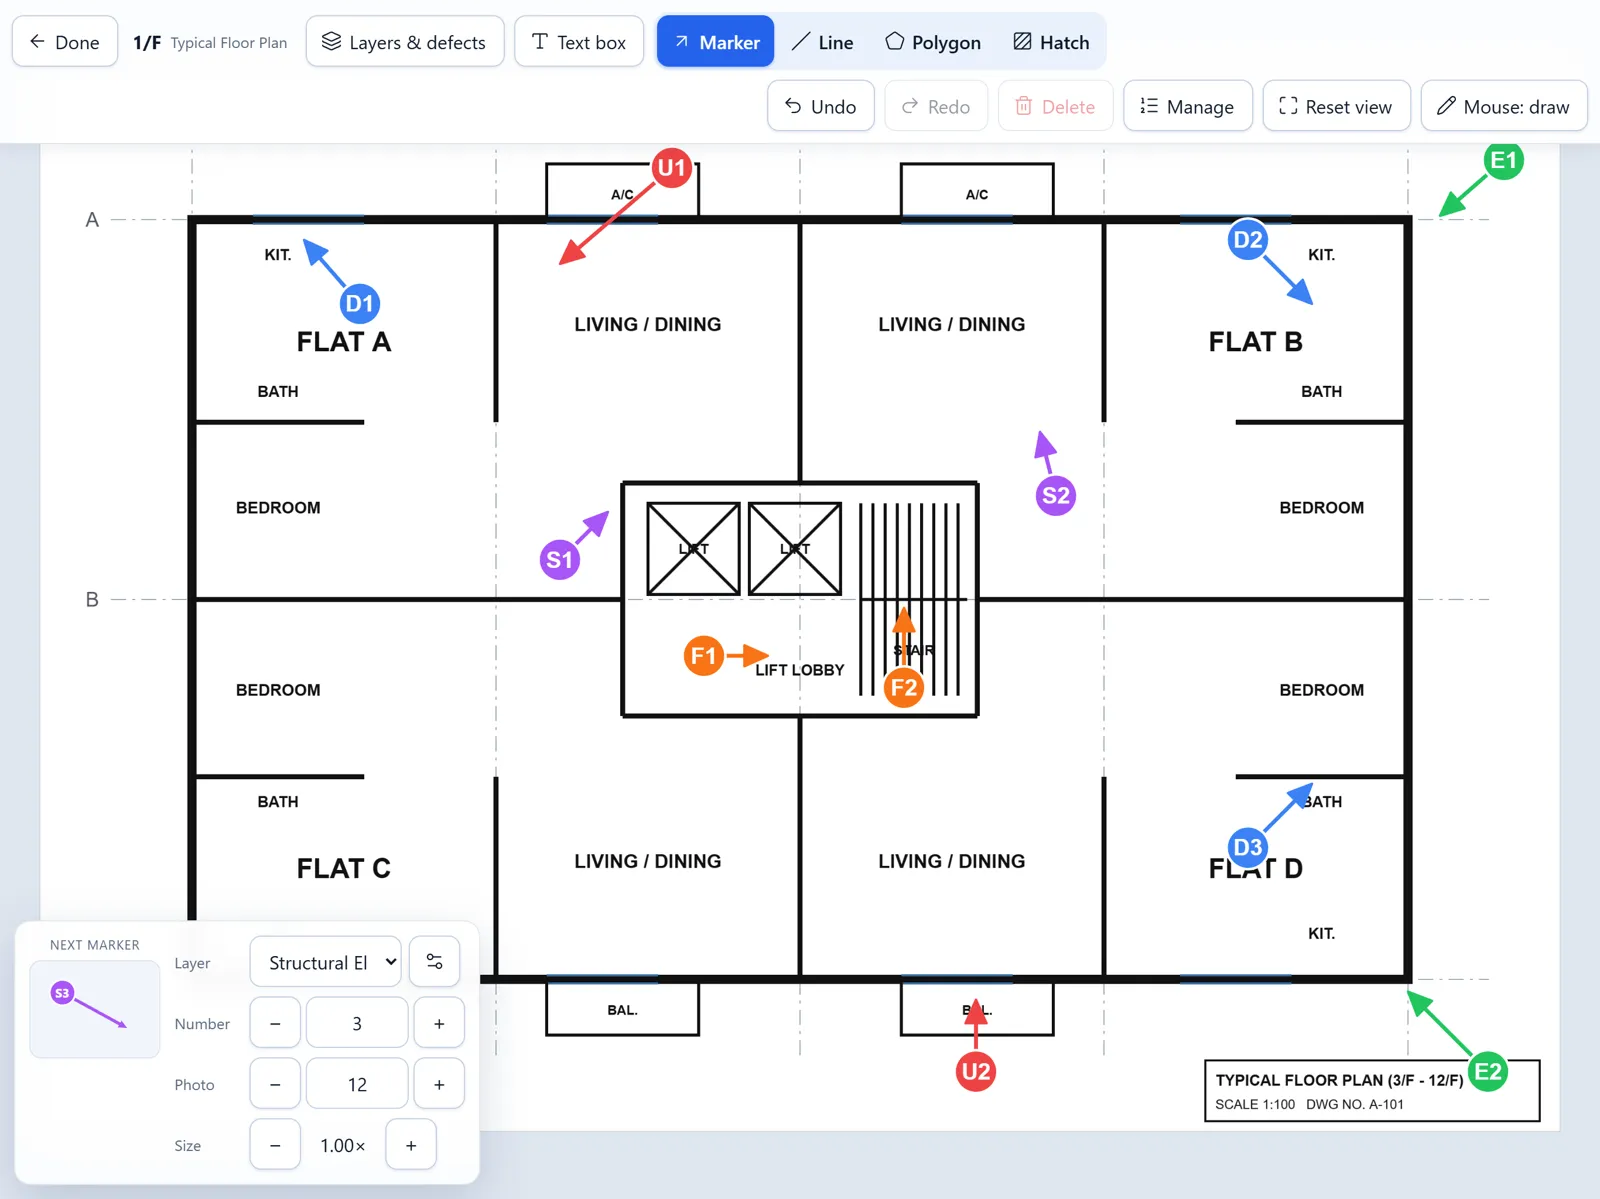This screenshot has width=1600, height=1199.
Task: Select the blue D2 marker
Action: 1248,240
